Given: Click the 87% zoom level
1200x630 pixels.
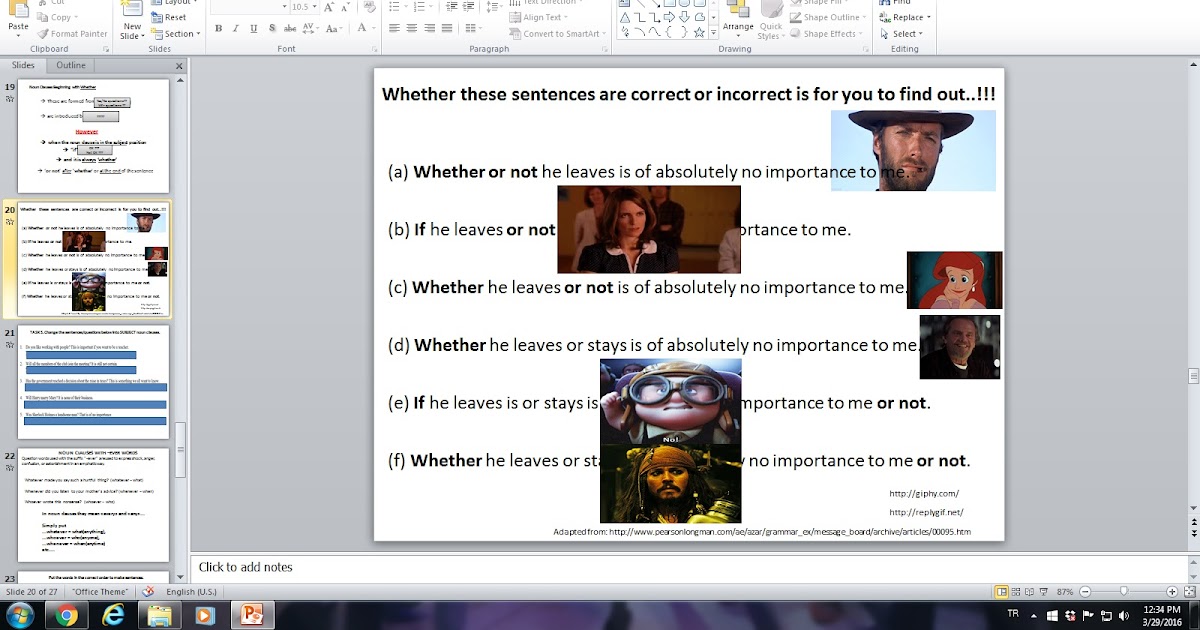Looking at the screenshot, I should 1065,592.
